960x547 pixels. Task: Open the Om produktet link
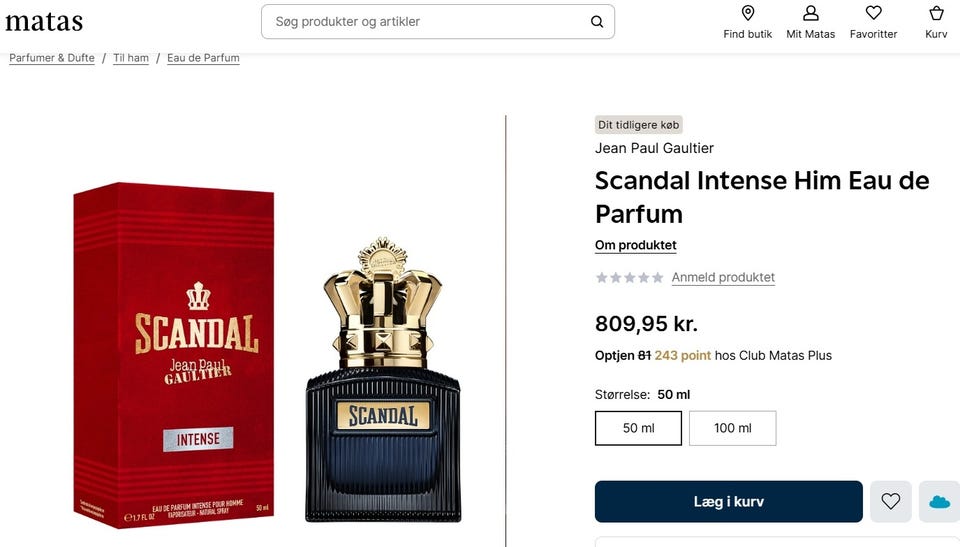636,245
